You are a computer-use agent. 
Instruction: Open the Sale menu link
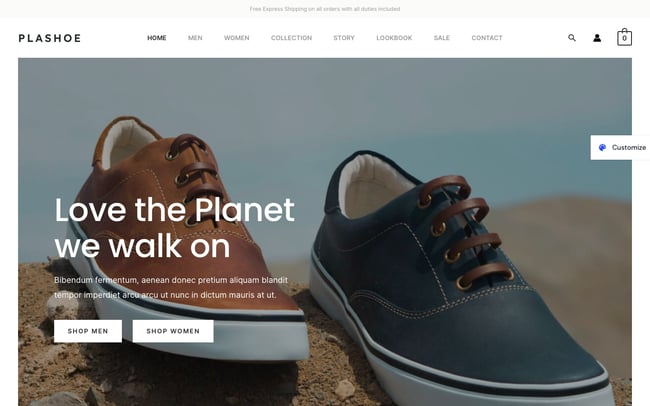[x=442, y=38]
